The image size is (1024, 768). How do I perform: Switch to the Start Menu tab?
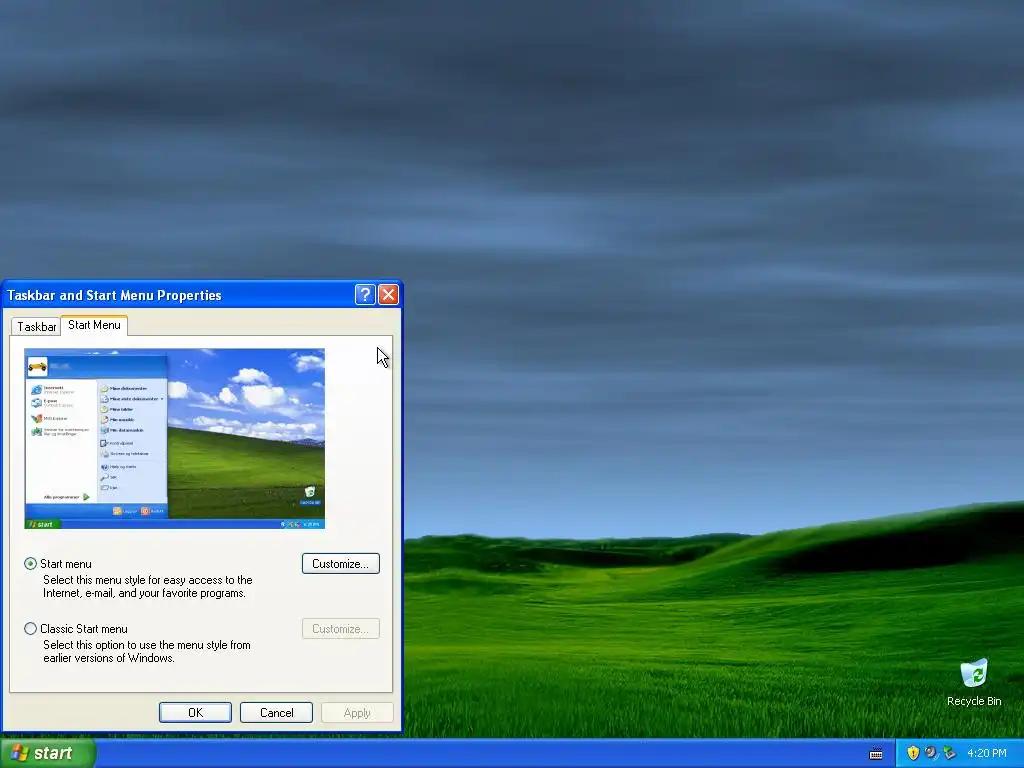(x=94, y=325)
